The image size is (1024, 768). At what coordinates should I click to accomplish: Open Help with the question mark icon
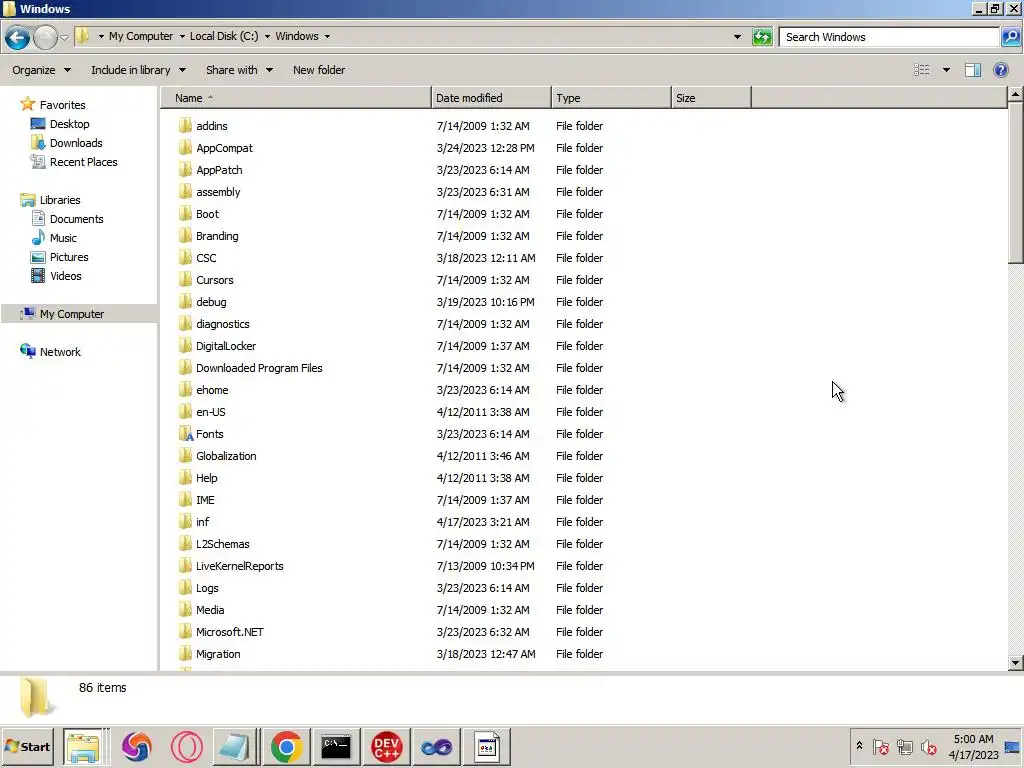coord(1000,70)
